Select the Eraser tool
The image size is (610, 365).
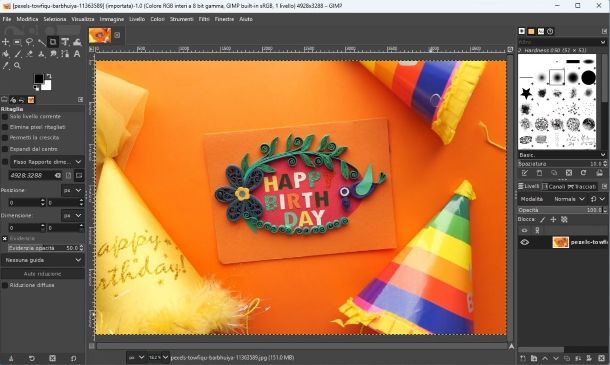tap(29, 54)
